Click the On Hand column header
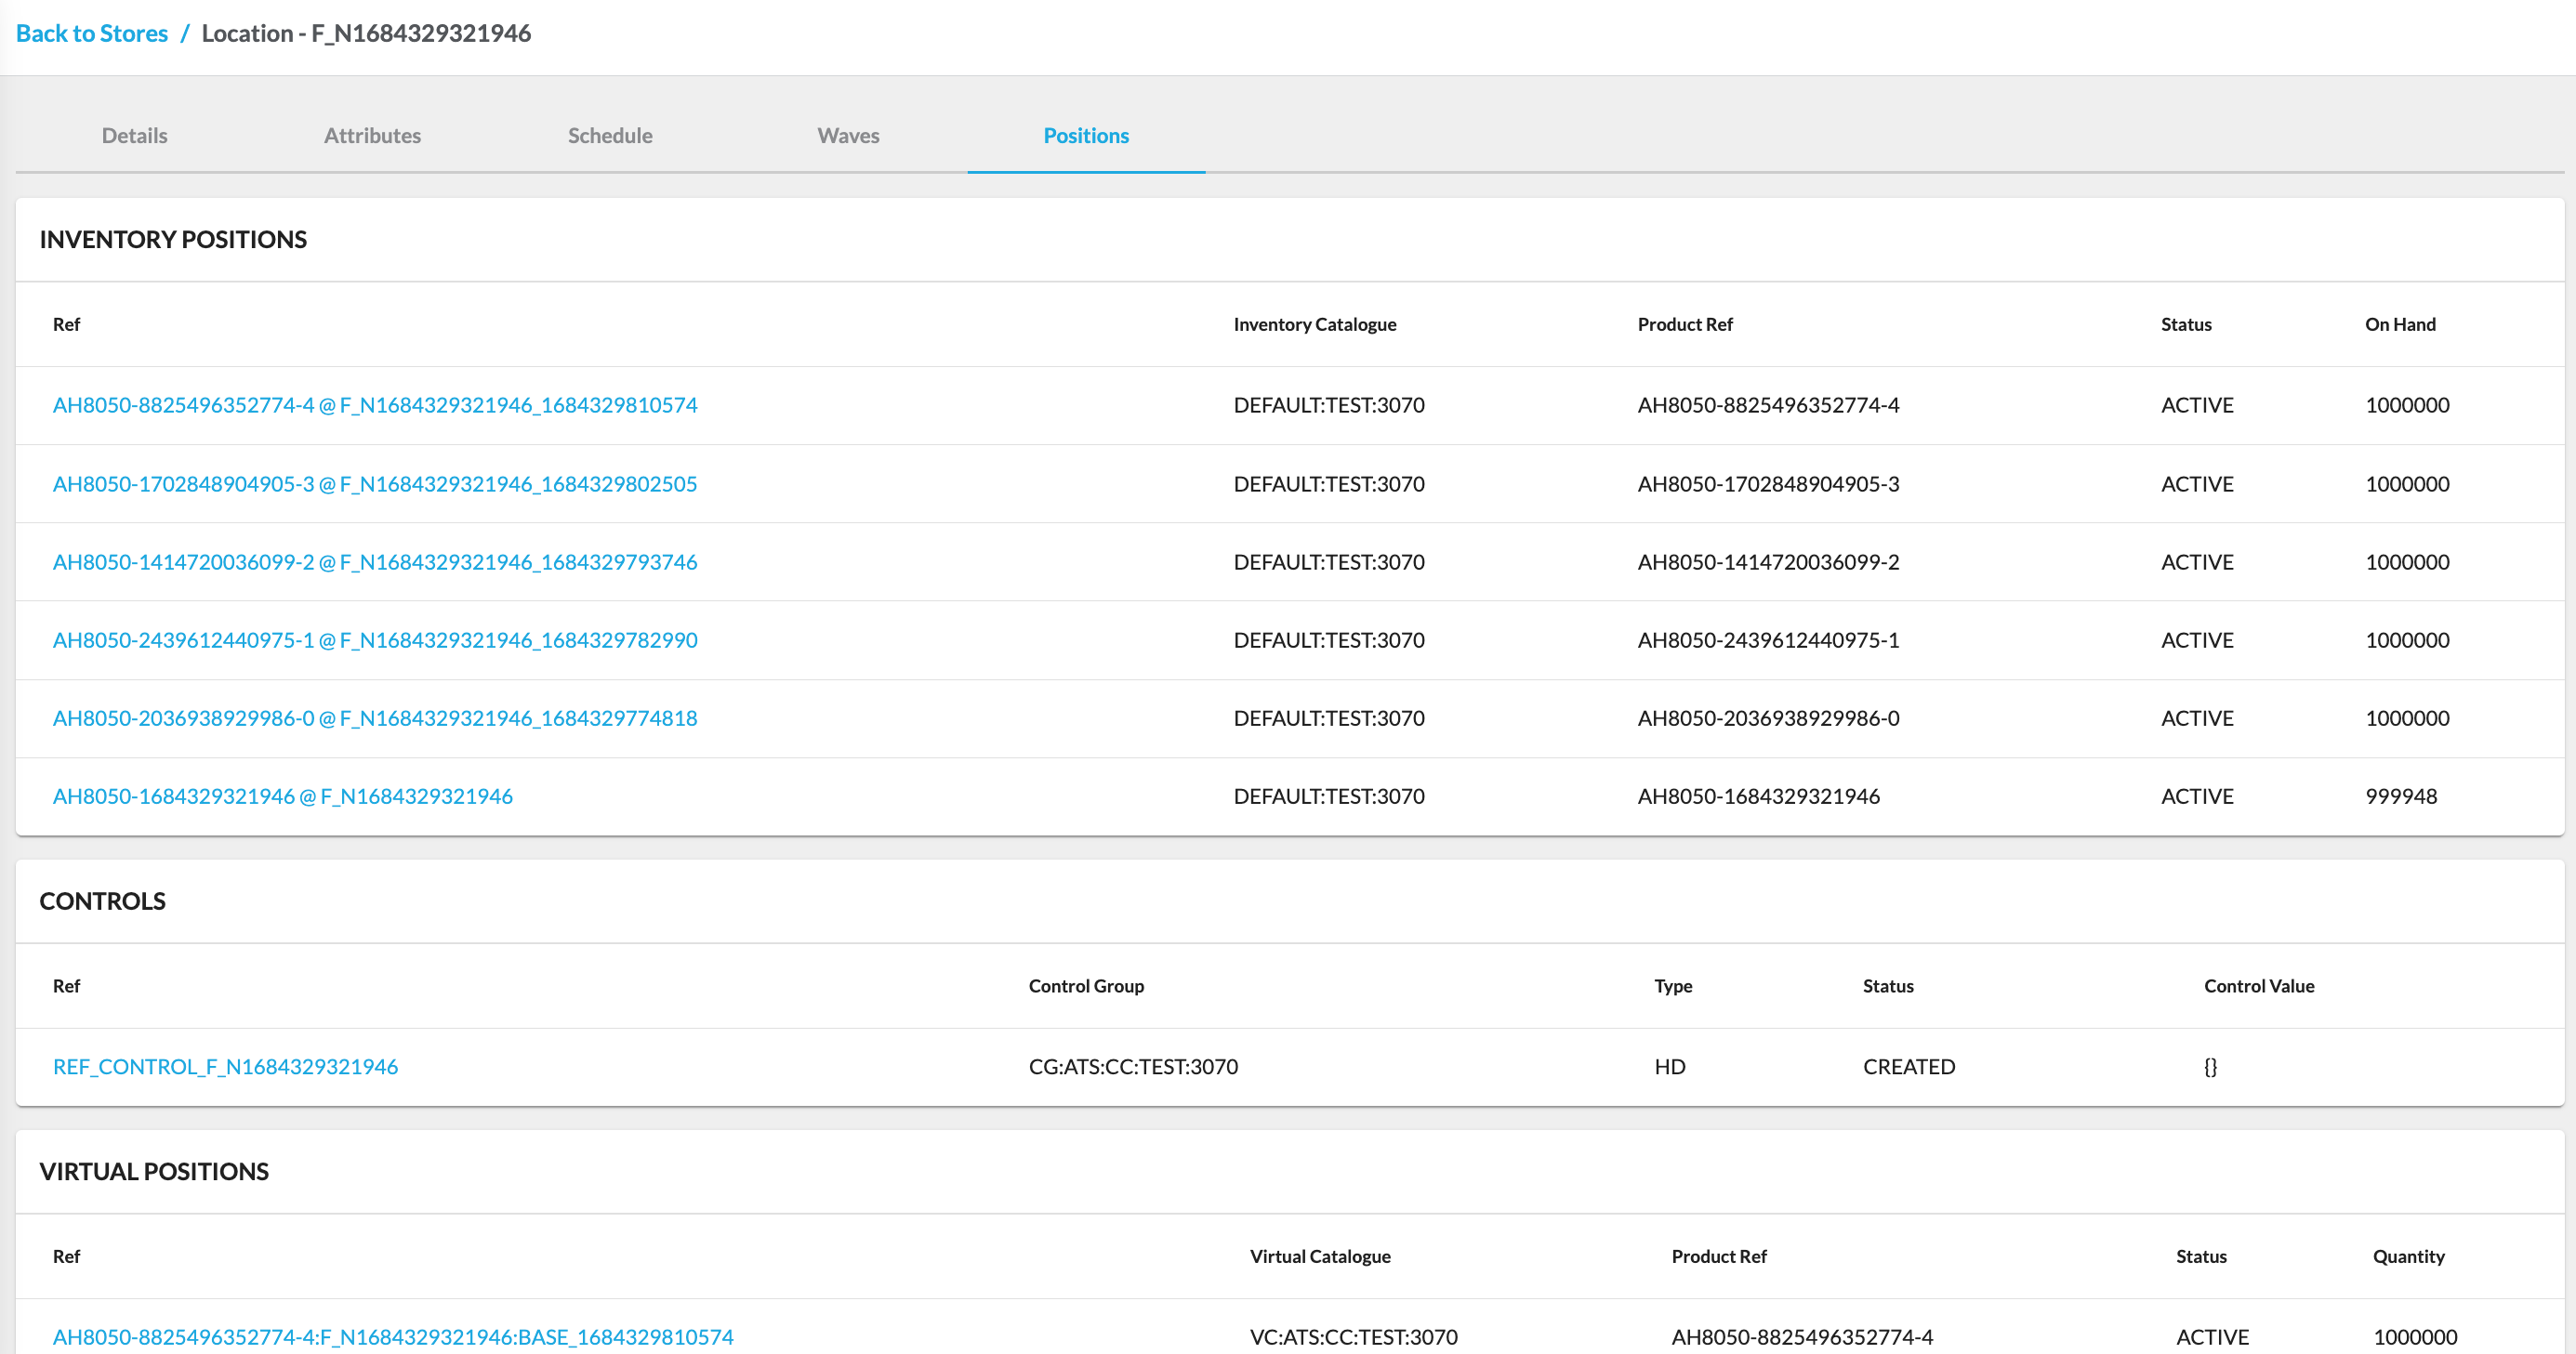 click(x=2399, y=324)
